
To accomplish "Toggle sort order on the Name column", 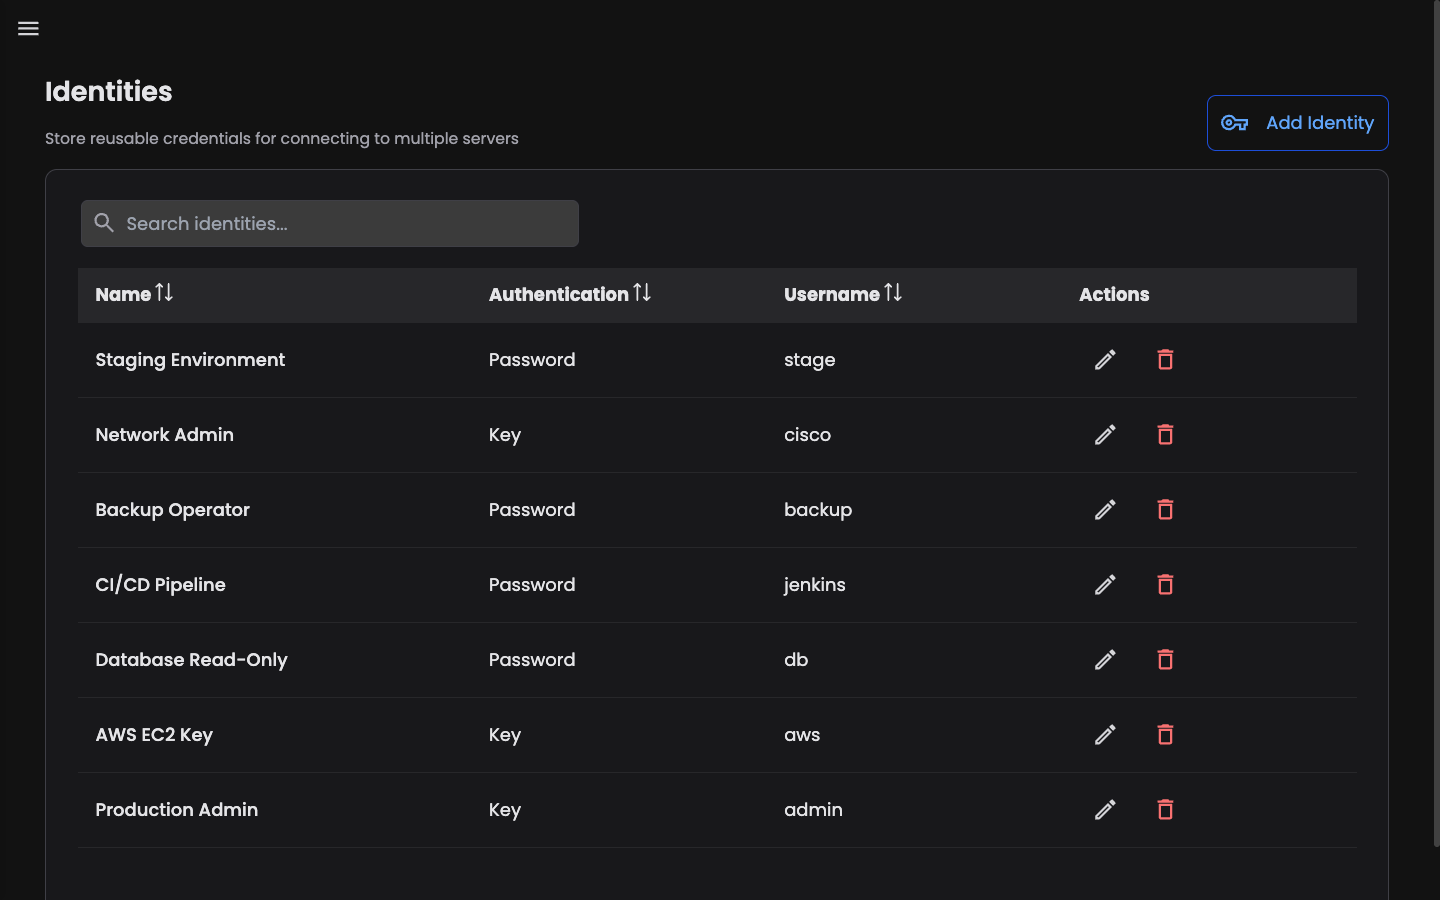I will (x=164, y=293).
